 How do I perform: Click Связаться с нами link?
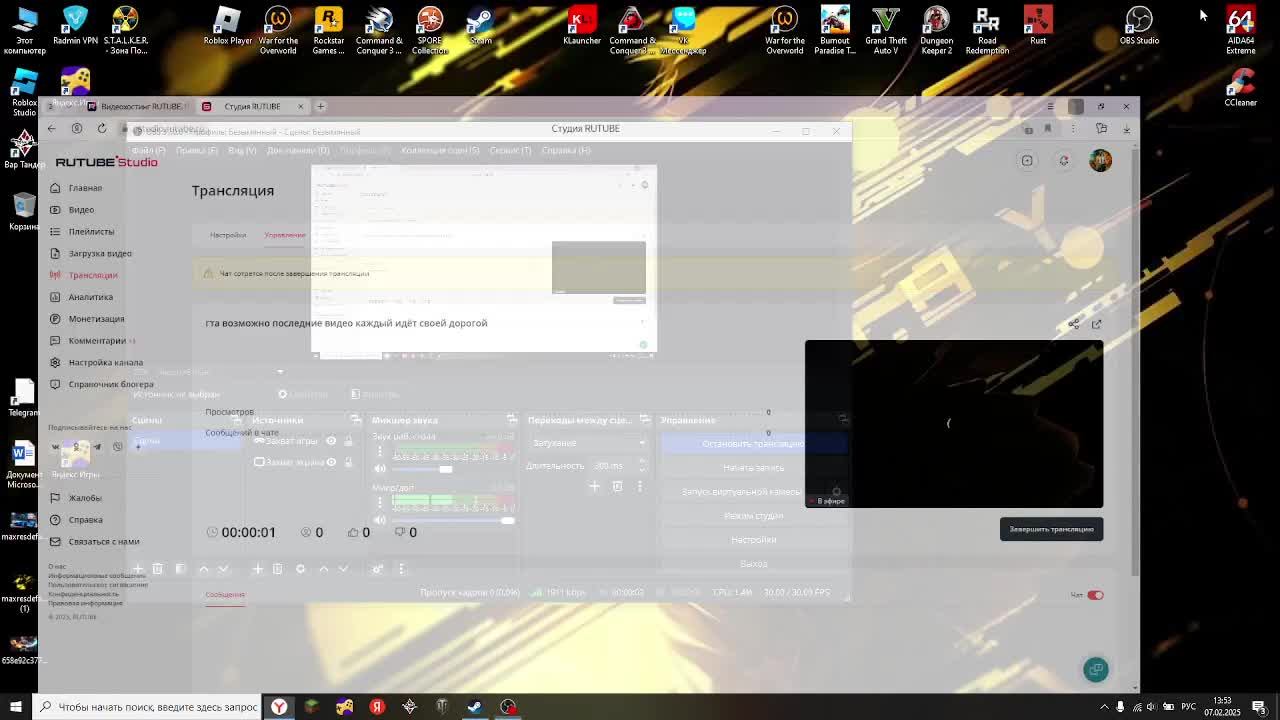tap(95, 542)
